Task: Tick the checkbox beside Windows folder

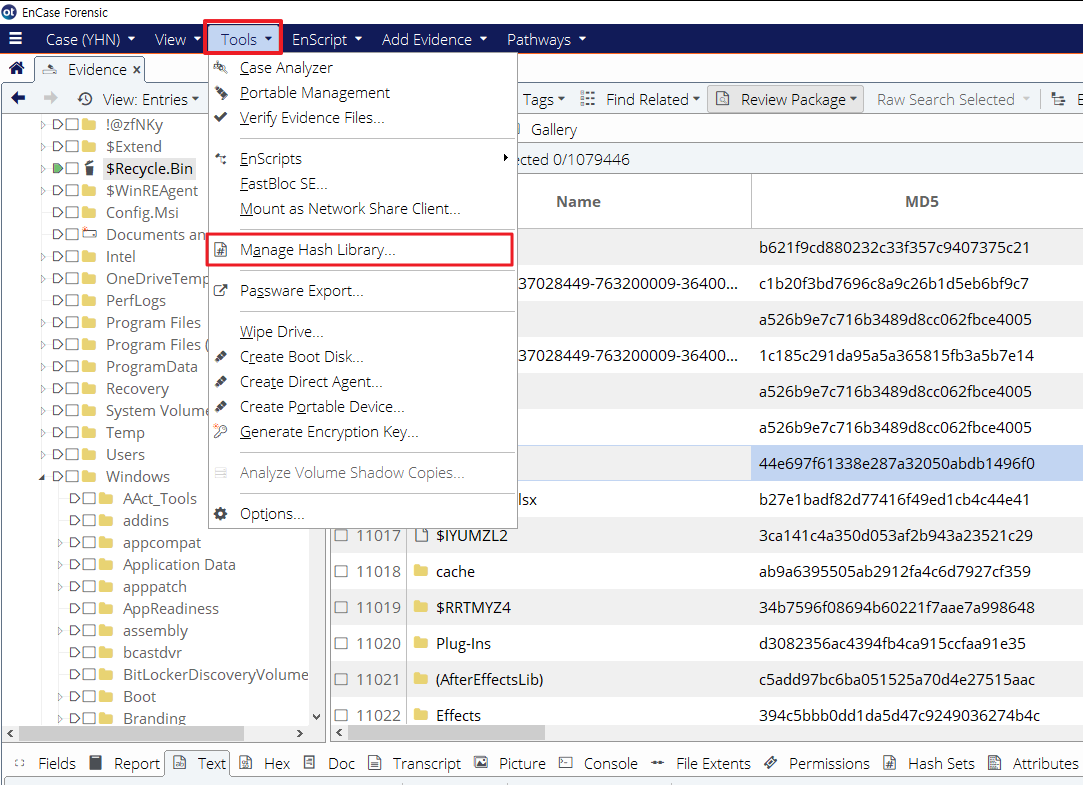Action: coord(72,476)
